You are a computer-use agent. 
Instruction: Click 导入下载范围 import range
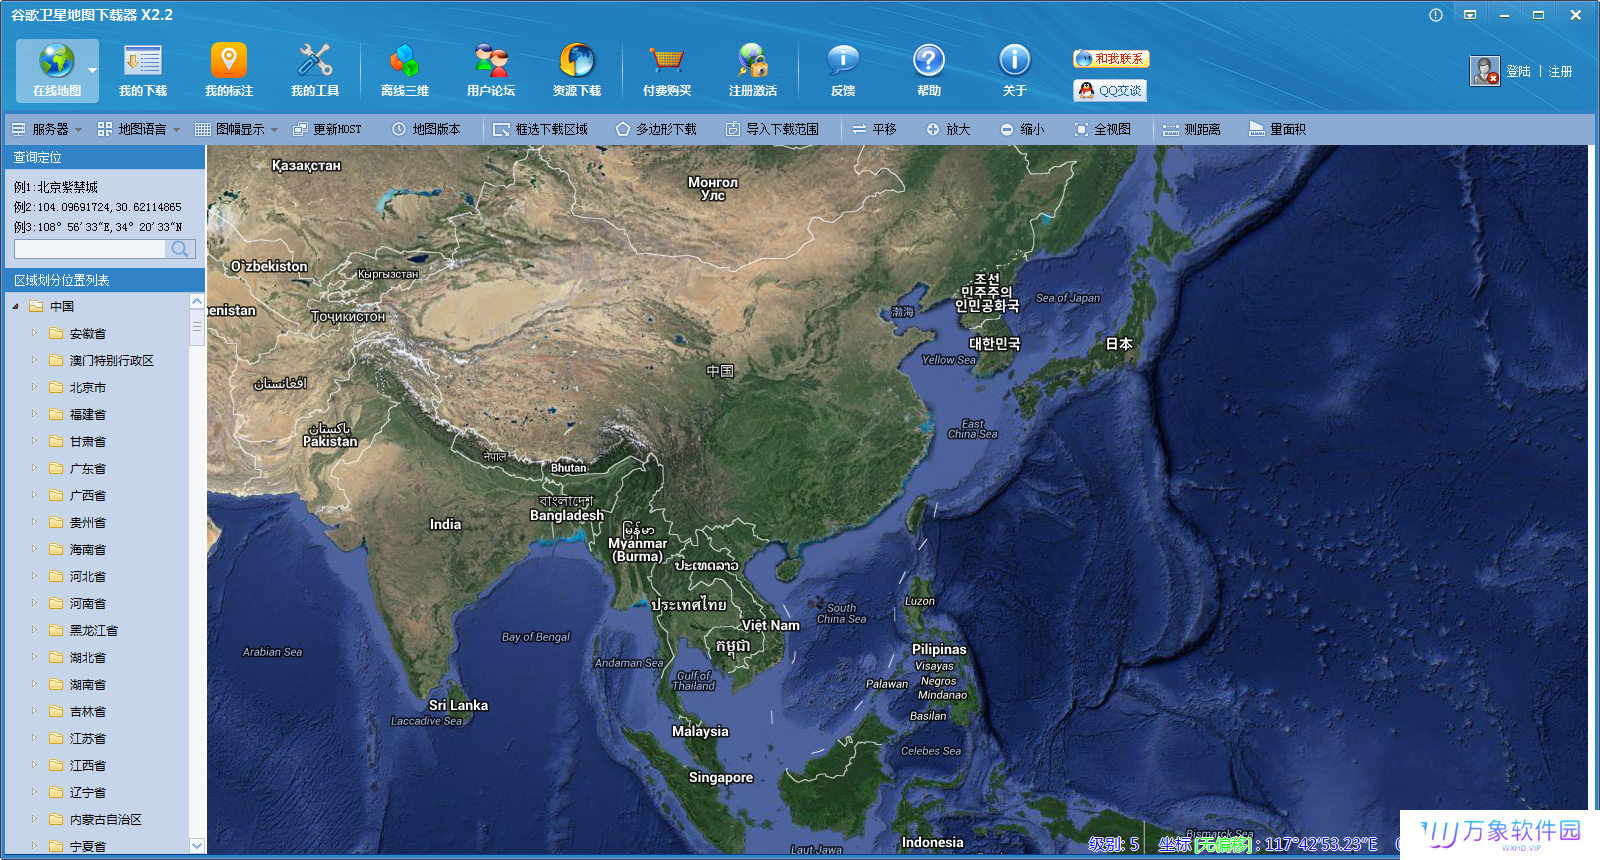click(772, 129)
